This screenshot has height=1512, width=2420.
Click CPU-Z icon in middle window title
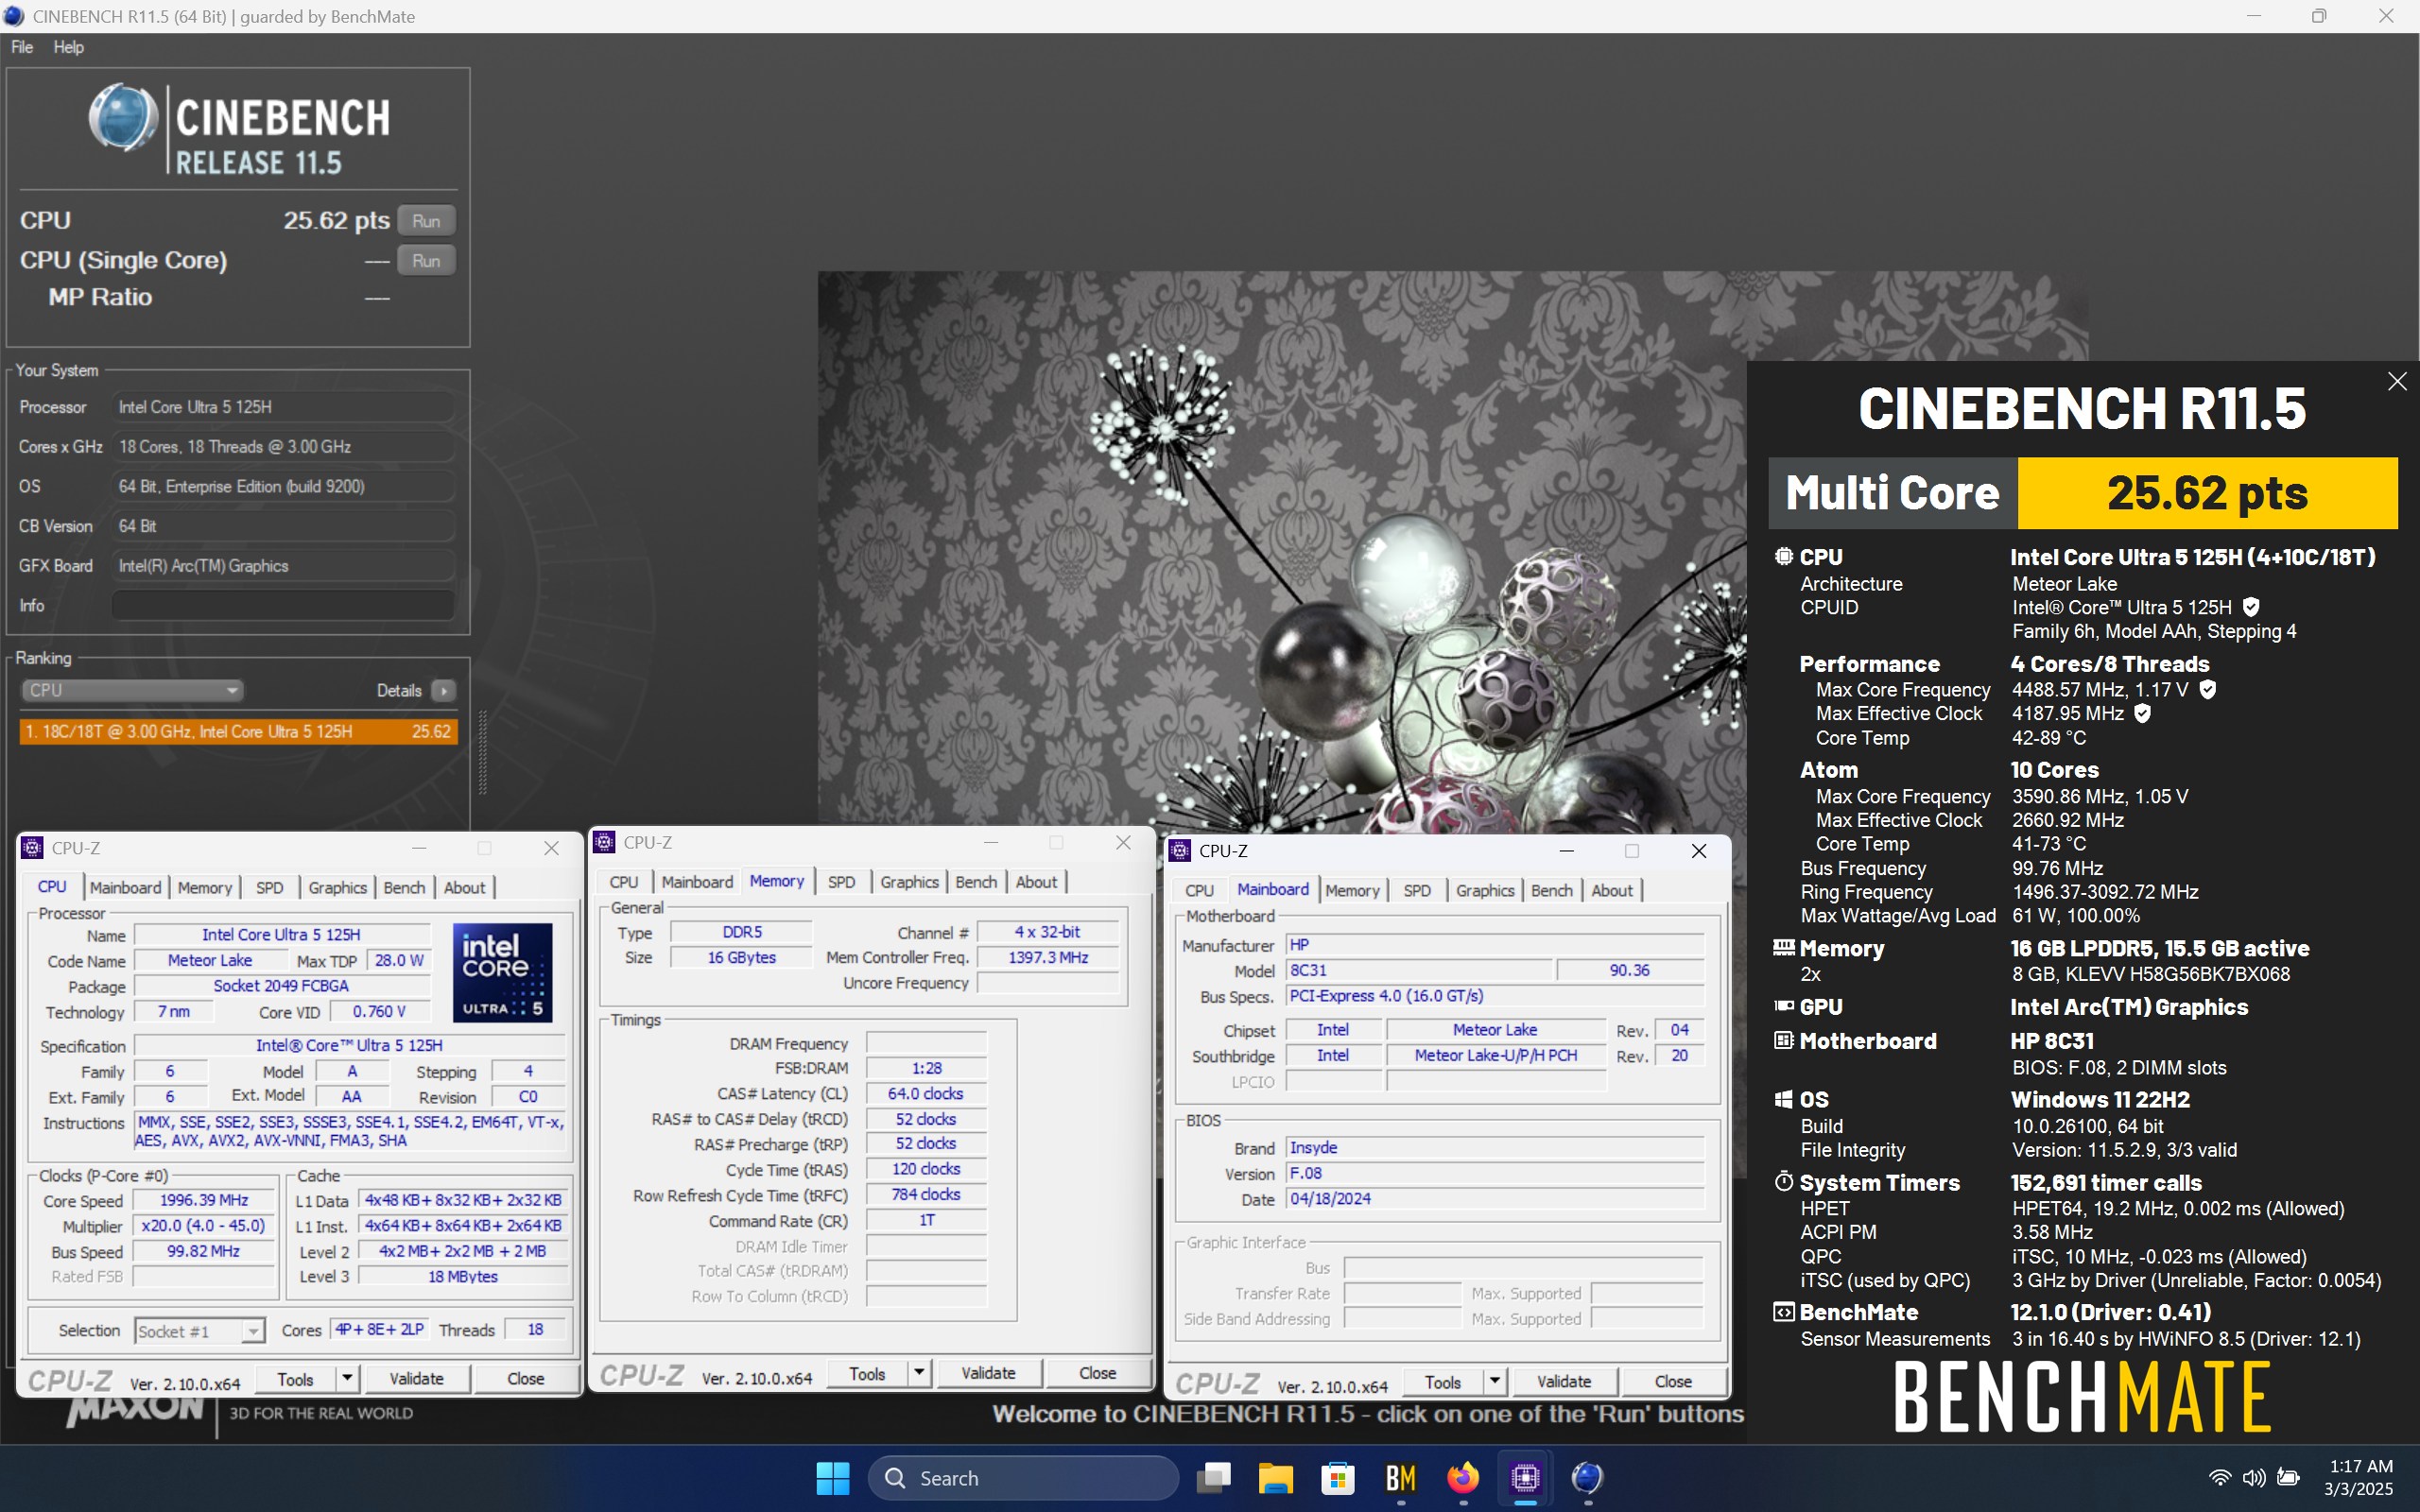[x=604, y=842]
